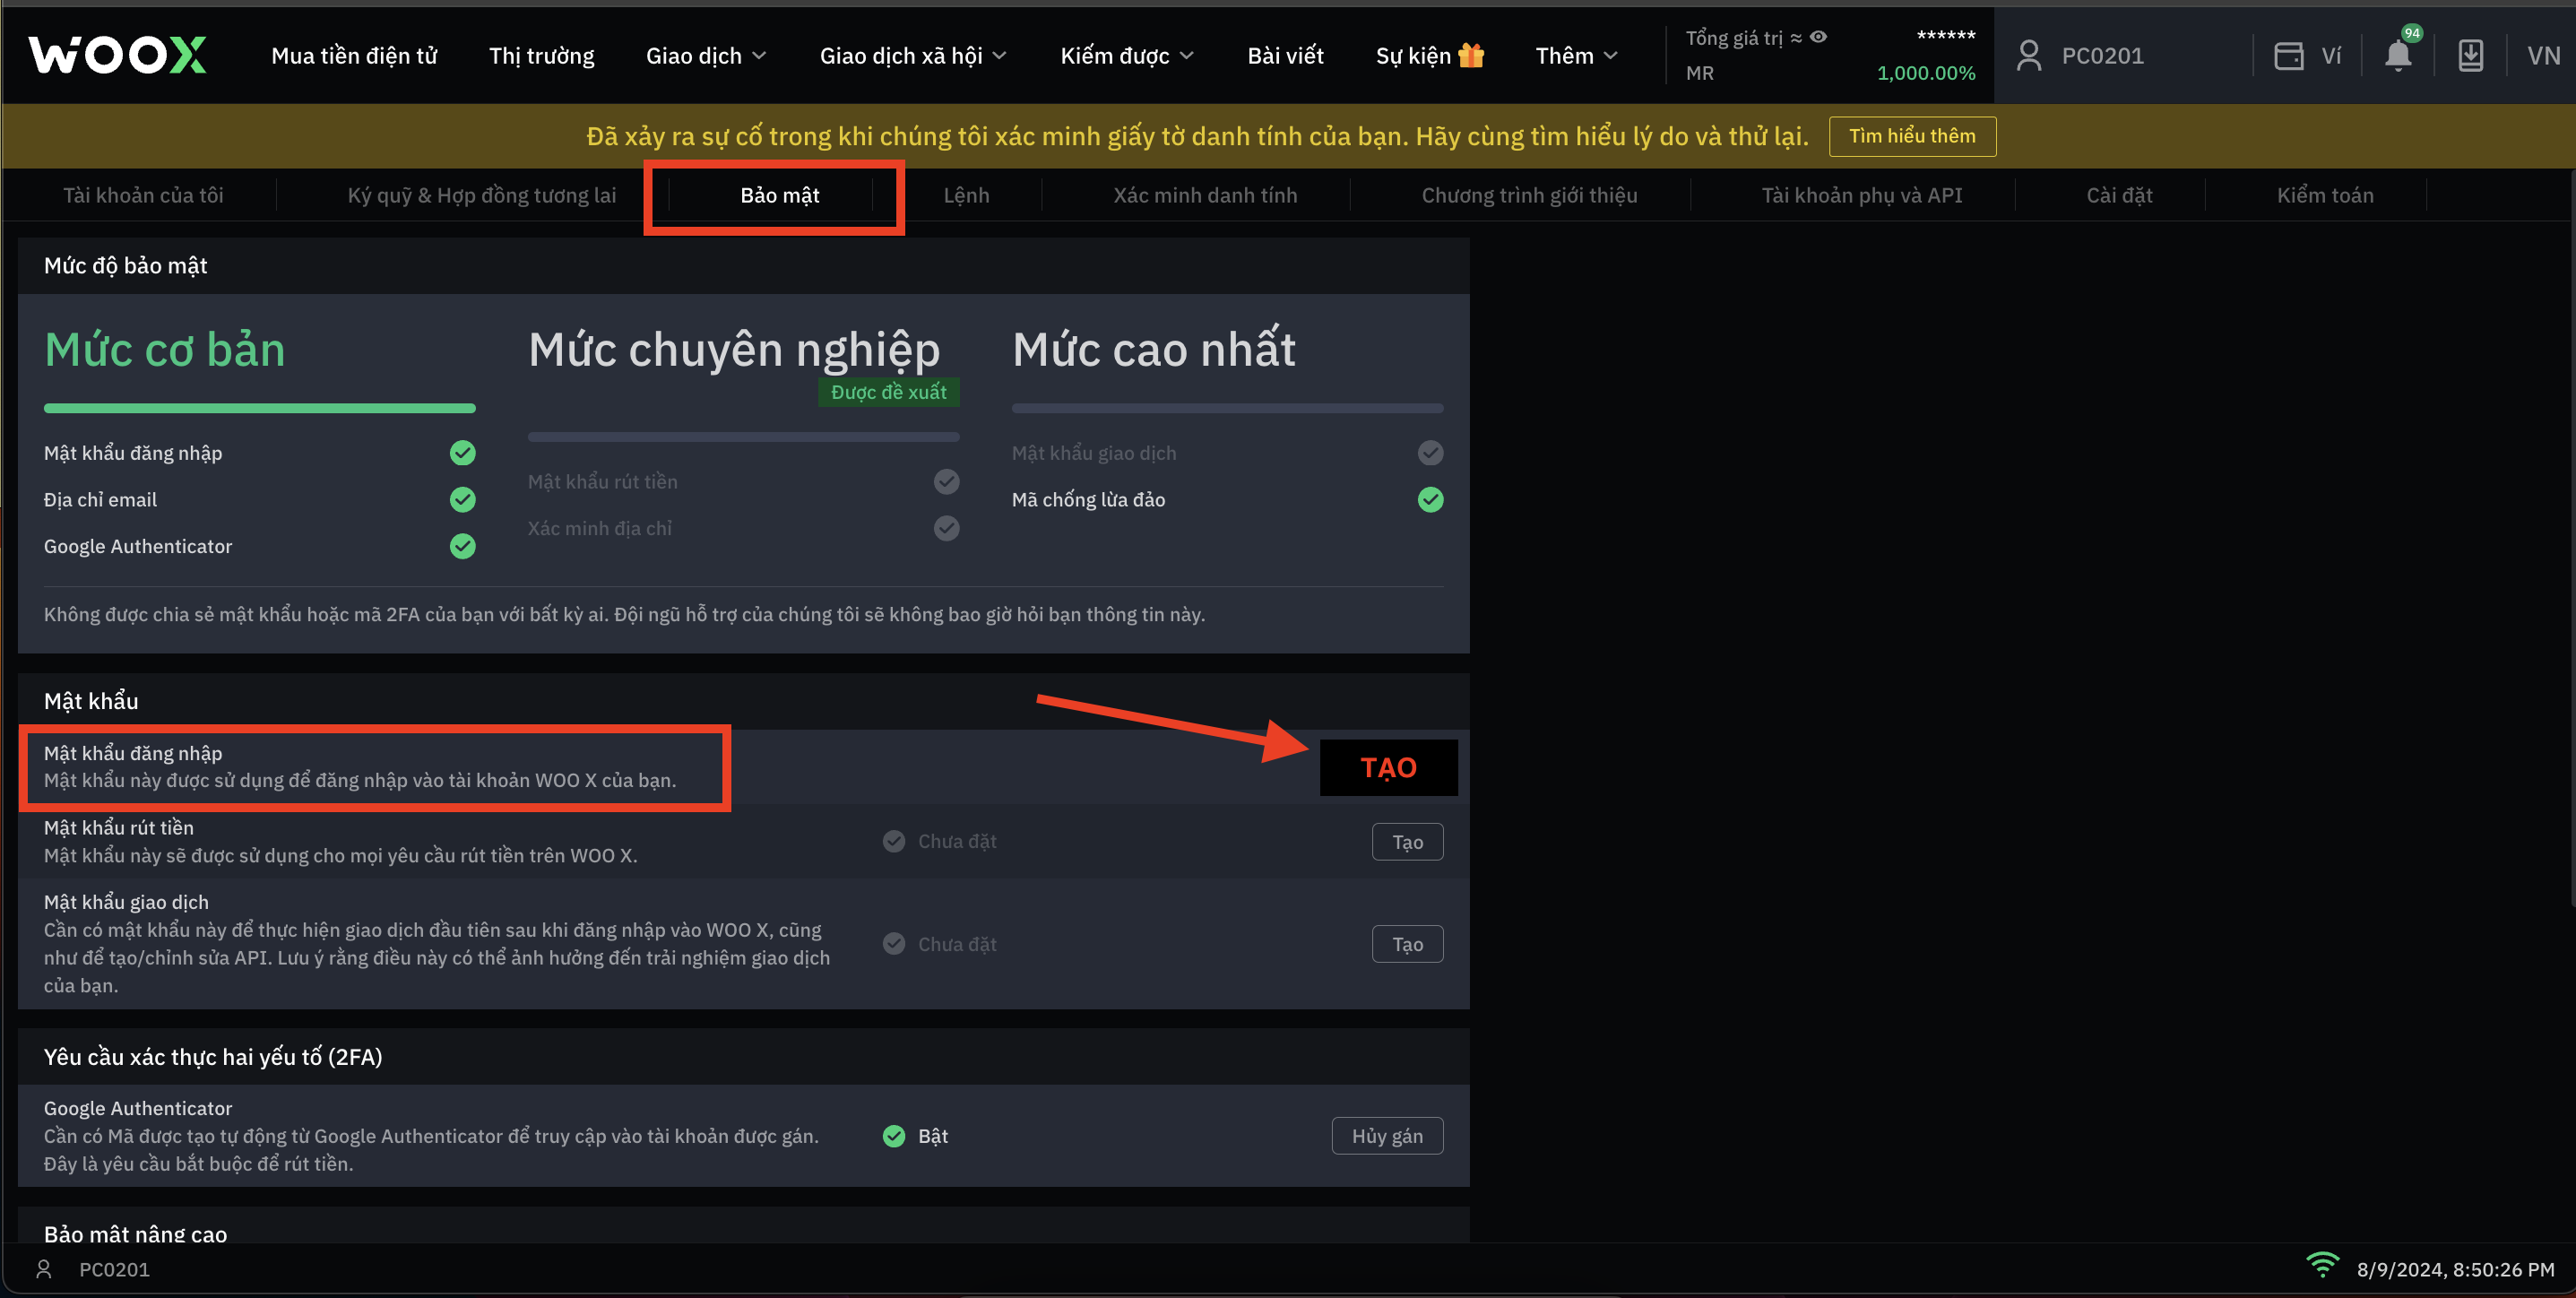Click the Mật khẩu section header
Screen dimensions: 2576x1298
click(x=91, y=701)
